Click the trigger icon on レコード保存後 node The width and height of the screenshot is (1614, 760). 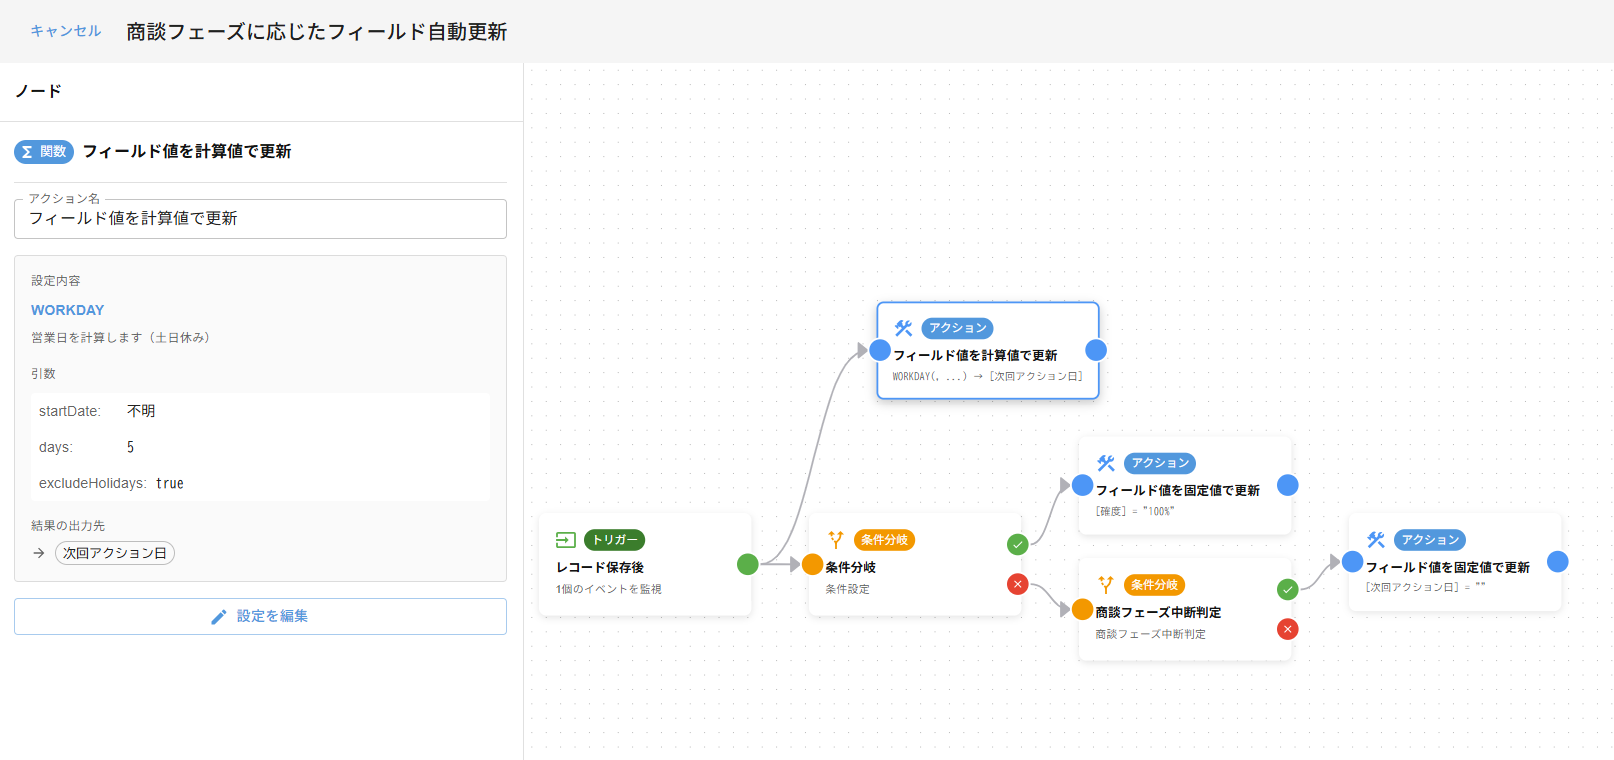pyautogui.click(x=565, y=540)
